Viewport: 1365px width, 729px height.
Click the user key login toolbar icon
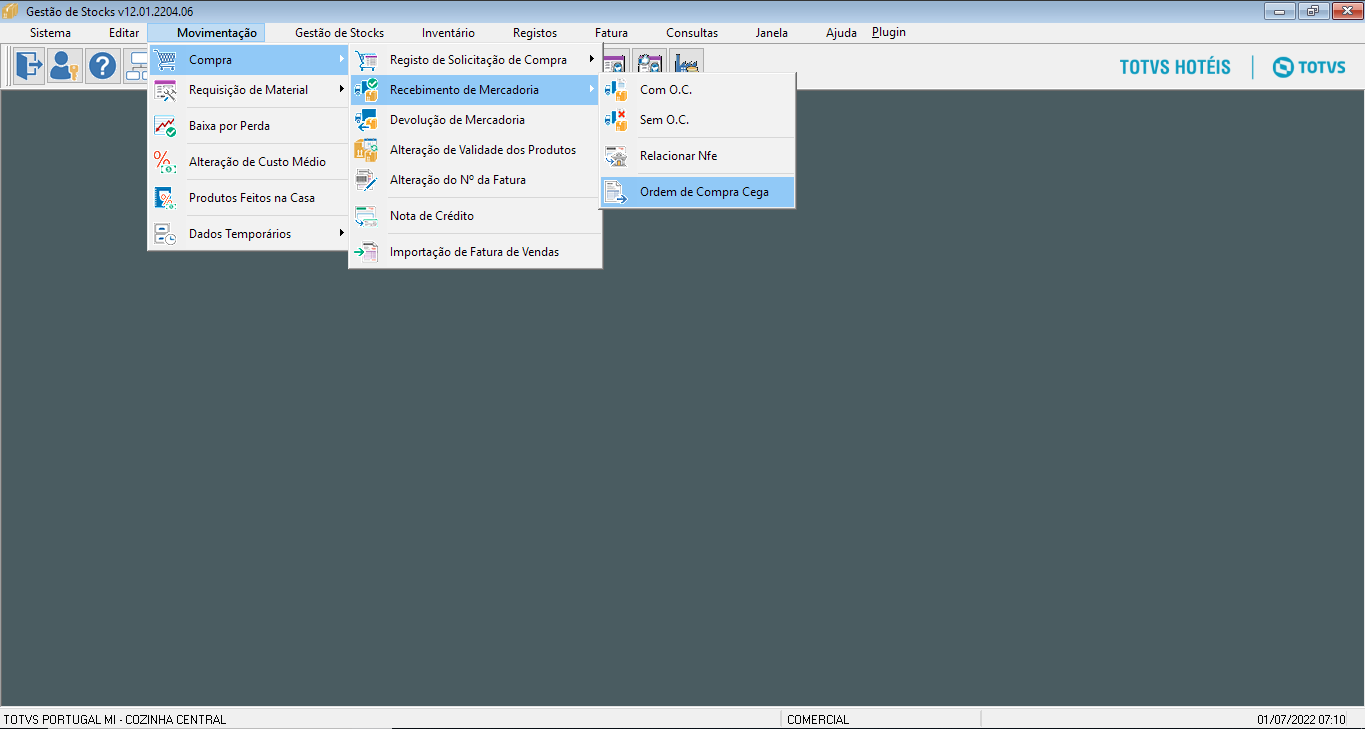click(65, 66)
